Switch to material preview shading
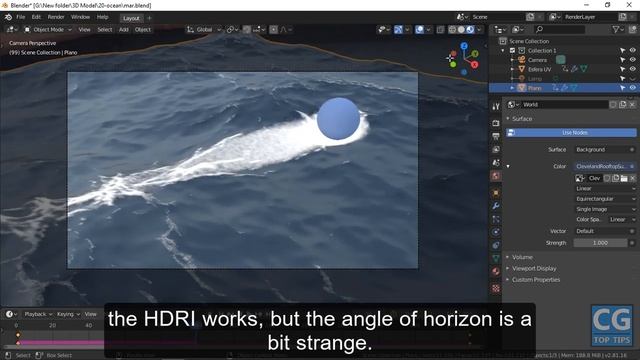This screenshot has height=360, width=640. [x=470, y=29]
